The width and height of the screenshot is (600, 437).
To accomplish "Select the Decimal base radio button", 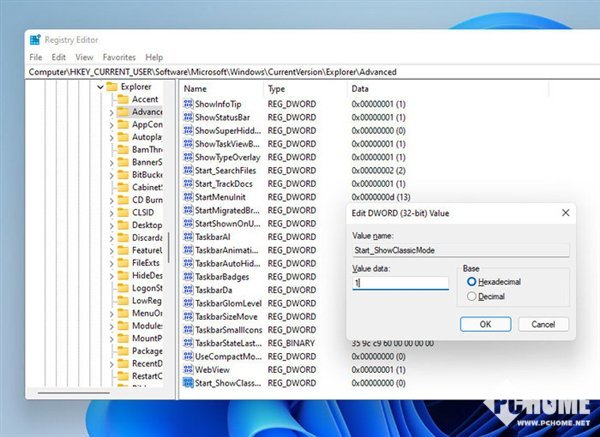I will (x=471, y=296).
